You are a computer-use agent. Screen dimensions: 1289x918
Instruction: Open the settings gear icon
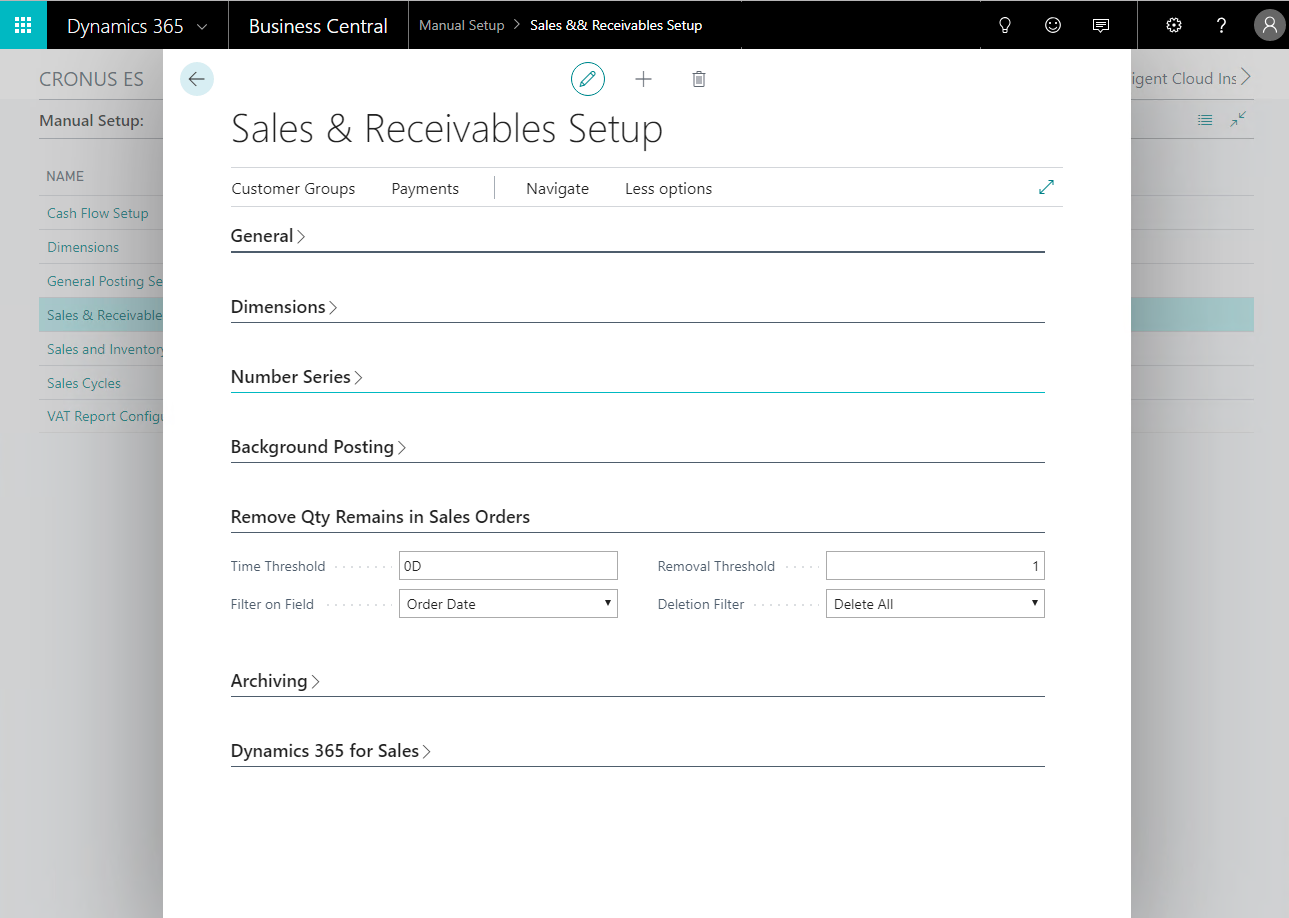pos(1174,25)
